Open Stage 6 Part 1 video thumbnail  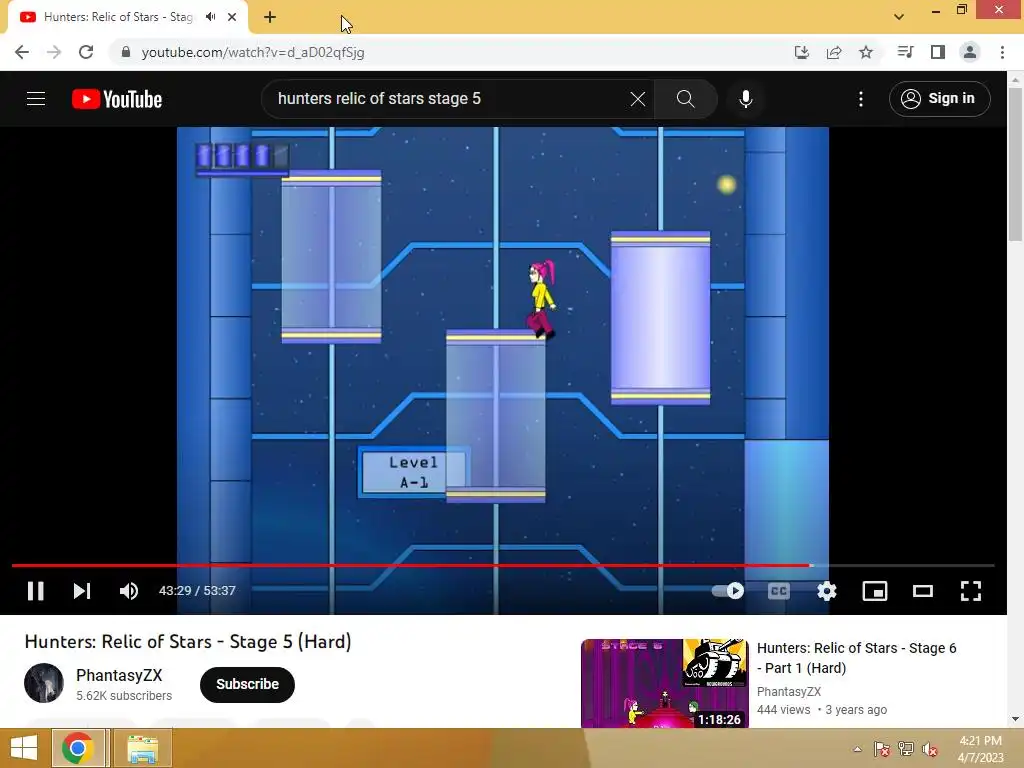click(x=665, y=683)
